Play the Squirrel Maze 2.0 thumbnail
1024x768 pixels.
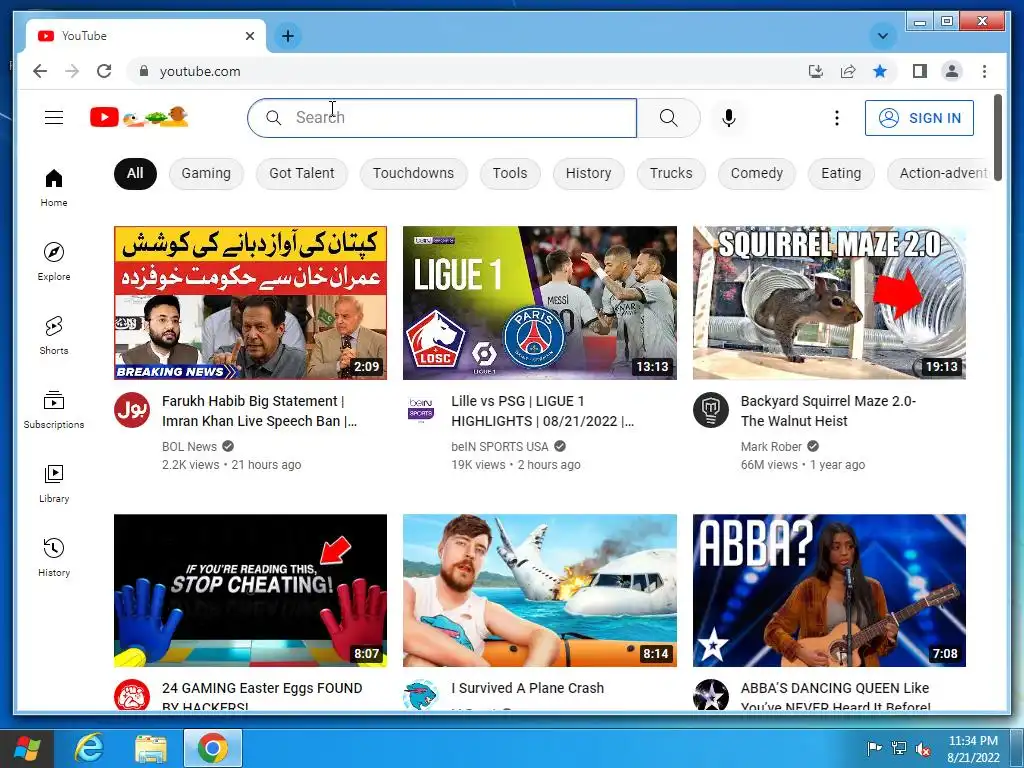pyautogui.click(x=829, y=303)
